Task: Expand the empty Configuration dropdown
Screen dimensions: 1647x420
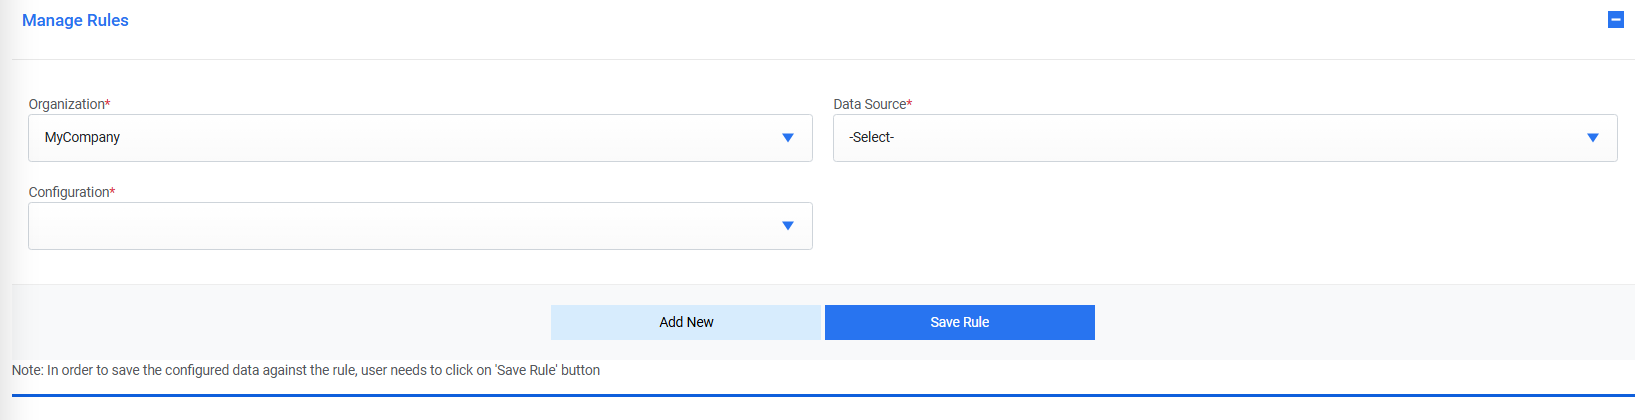Action: [420, 226]
